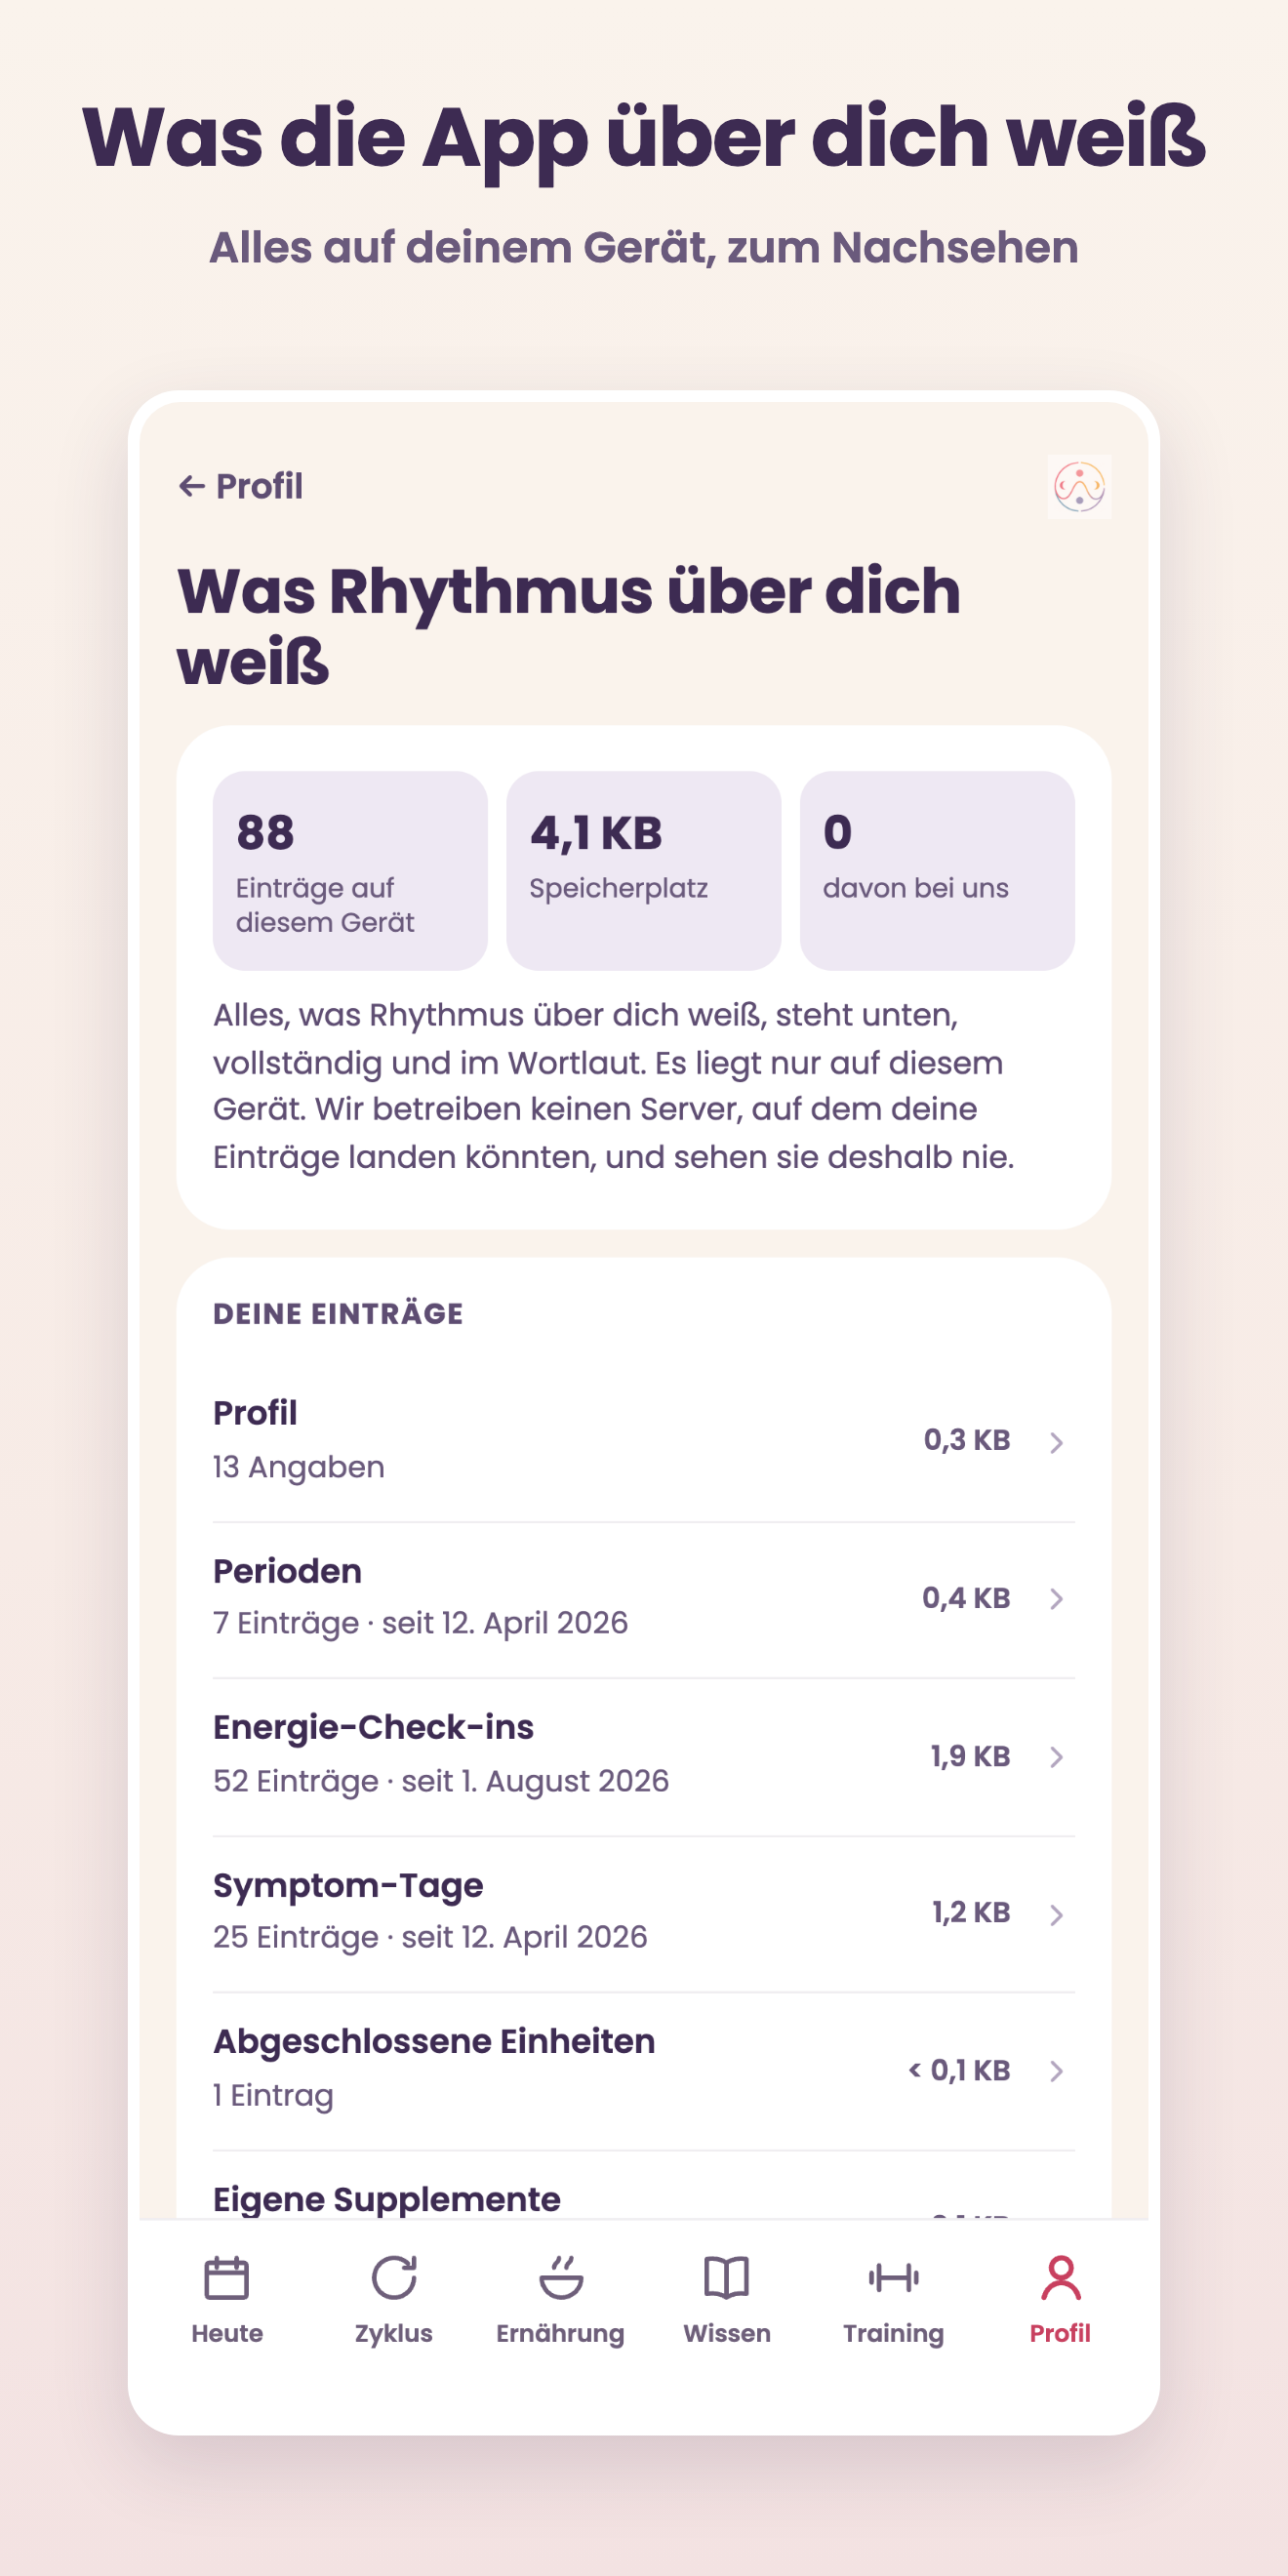Expand the Abgeschlossene Einheiten chevron
This screenshot has width=1288, height=2576.
(x=1056, y=2071)
